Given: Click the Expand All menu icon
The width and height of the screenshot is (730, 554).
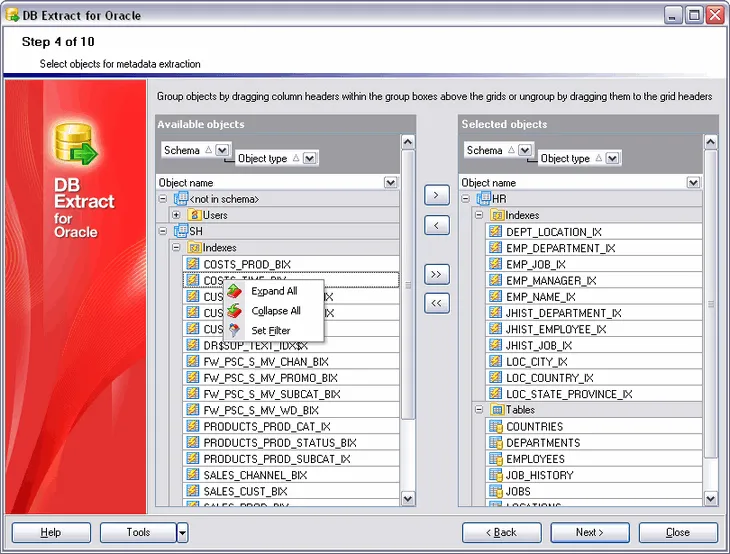Looking at the screenshot, I should pos(235,291).
